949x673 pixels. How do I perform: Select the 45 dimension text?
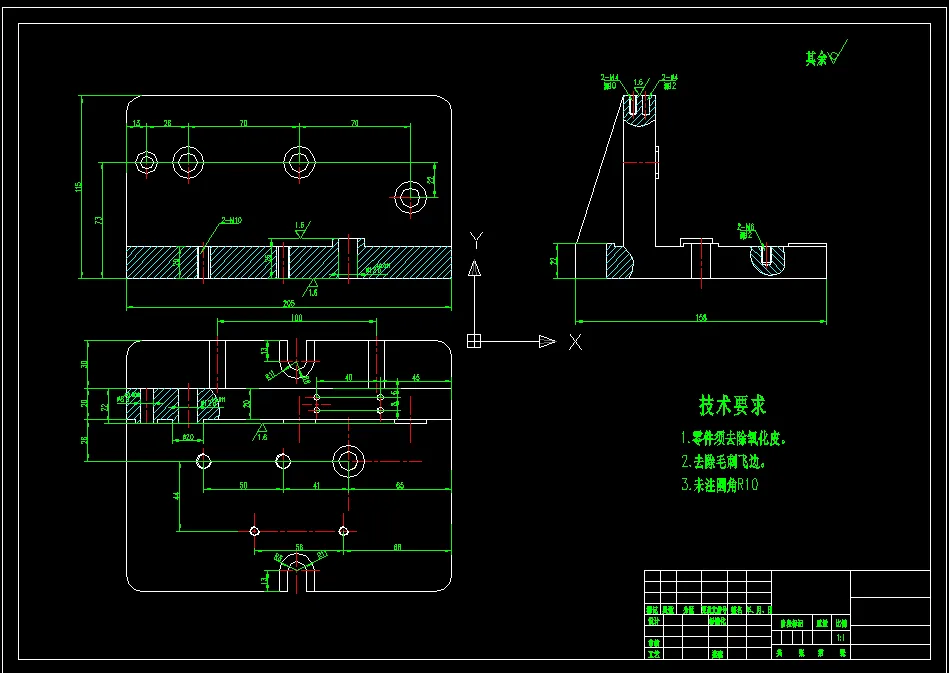pos(416,377)
